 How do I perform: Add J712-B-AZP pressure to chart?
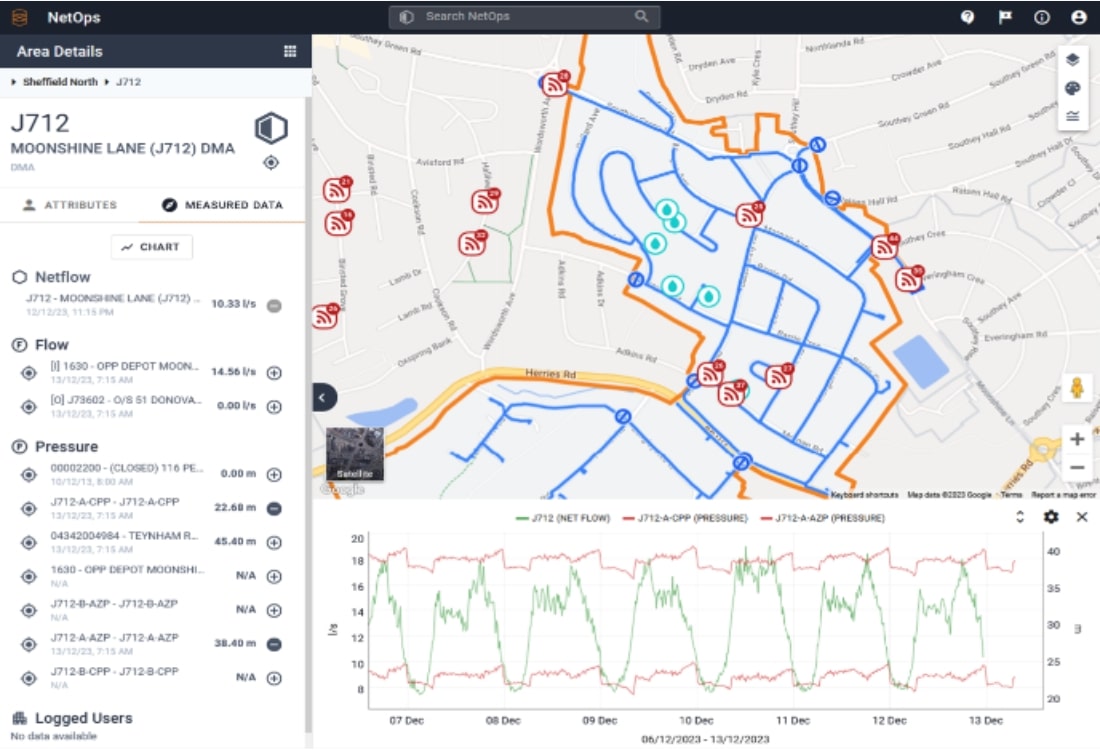(274, 610)
